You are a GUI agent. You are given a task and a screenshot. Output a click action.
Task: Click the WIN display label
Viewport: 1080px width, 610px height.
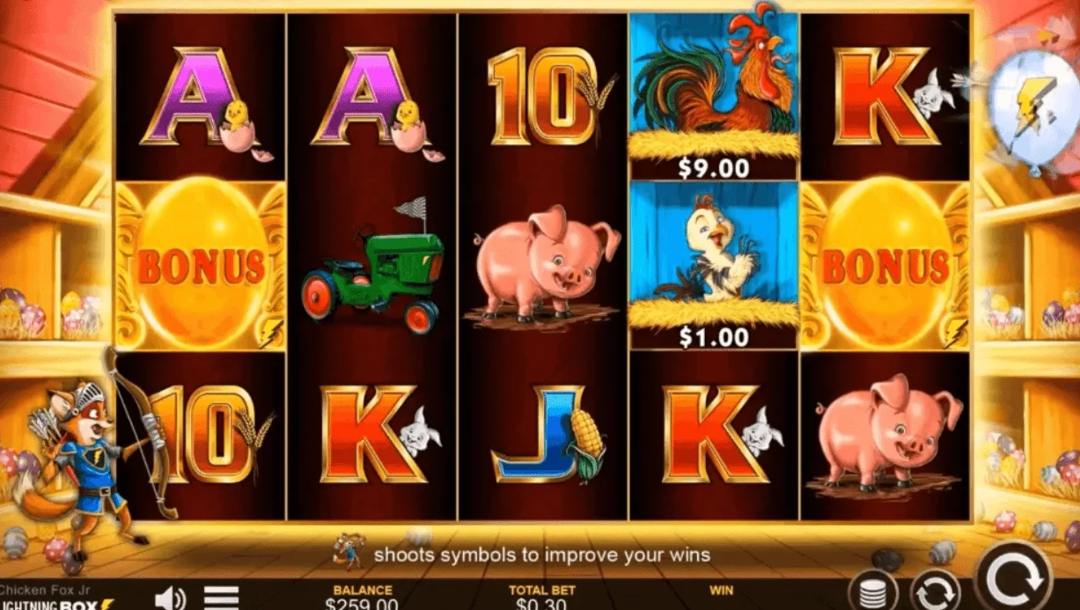(x=721, y=590)
